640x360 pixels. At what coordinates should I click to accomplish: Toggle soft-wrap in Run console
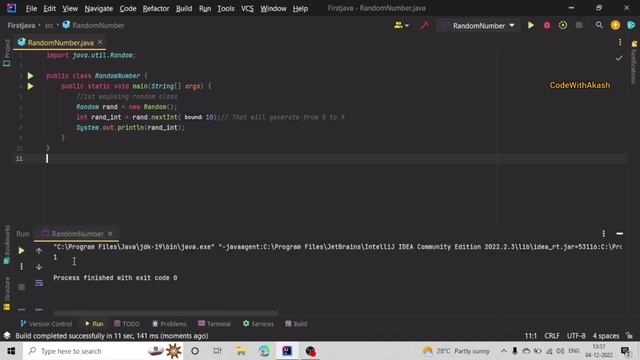39,283
